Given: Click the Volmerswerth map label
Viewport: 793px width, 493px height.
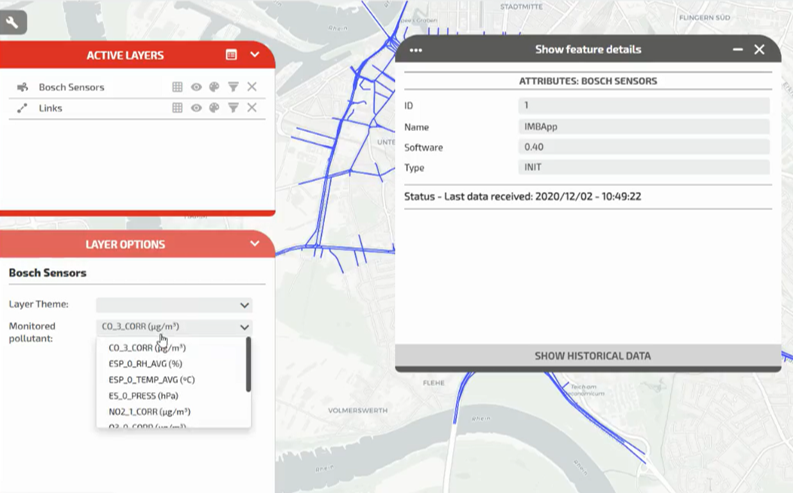Looking at the screenshot, I should [358, 410].
